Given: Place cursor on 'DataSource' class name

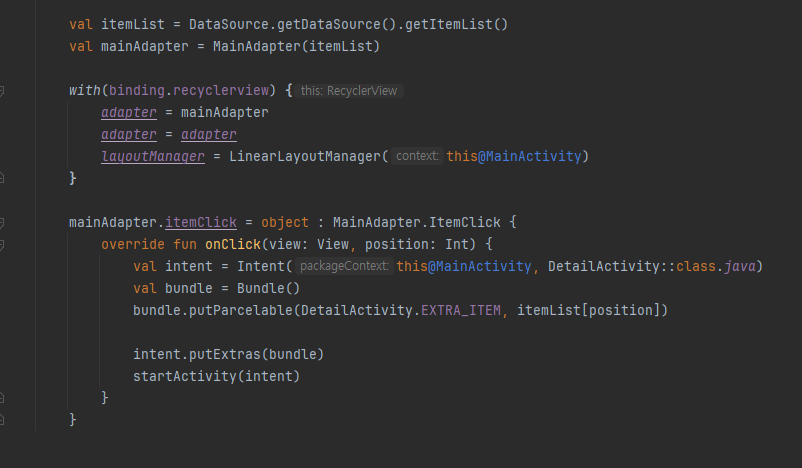Looking at the screenshot, I should click(229, 25).
